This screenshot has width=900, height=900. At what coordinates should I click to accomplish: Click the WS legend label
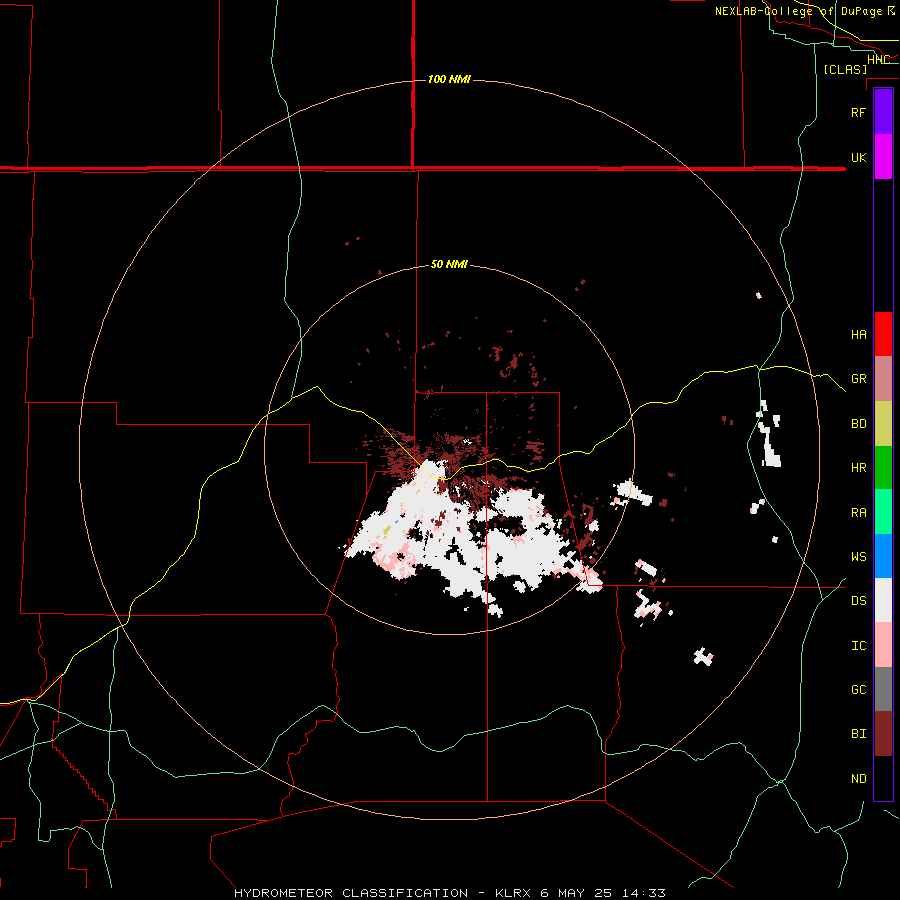point(858,556)
